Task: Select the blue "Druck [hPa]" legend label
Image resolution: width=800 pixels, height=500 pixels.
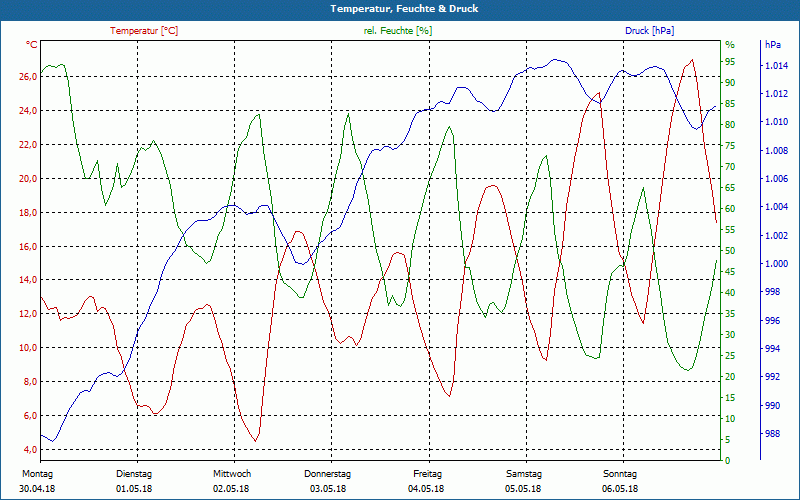Action: 649,31
